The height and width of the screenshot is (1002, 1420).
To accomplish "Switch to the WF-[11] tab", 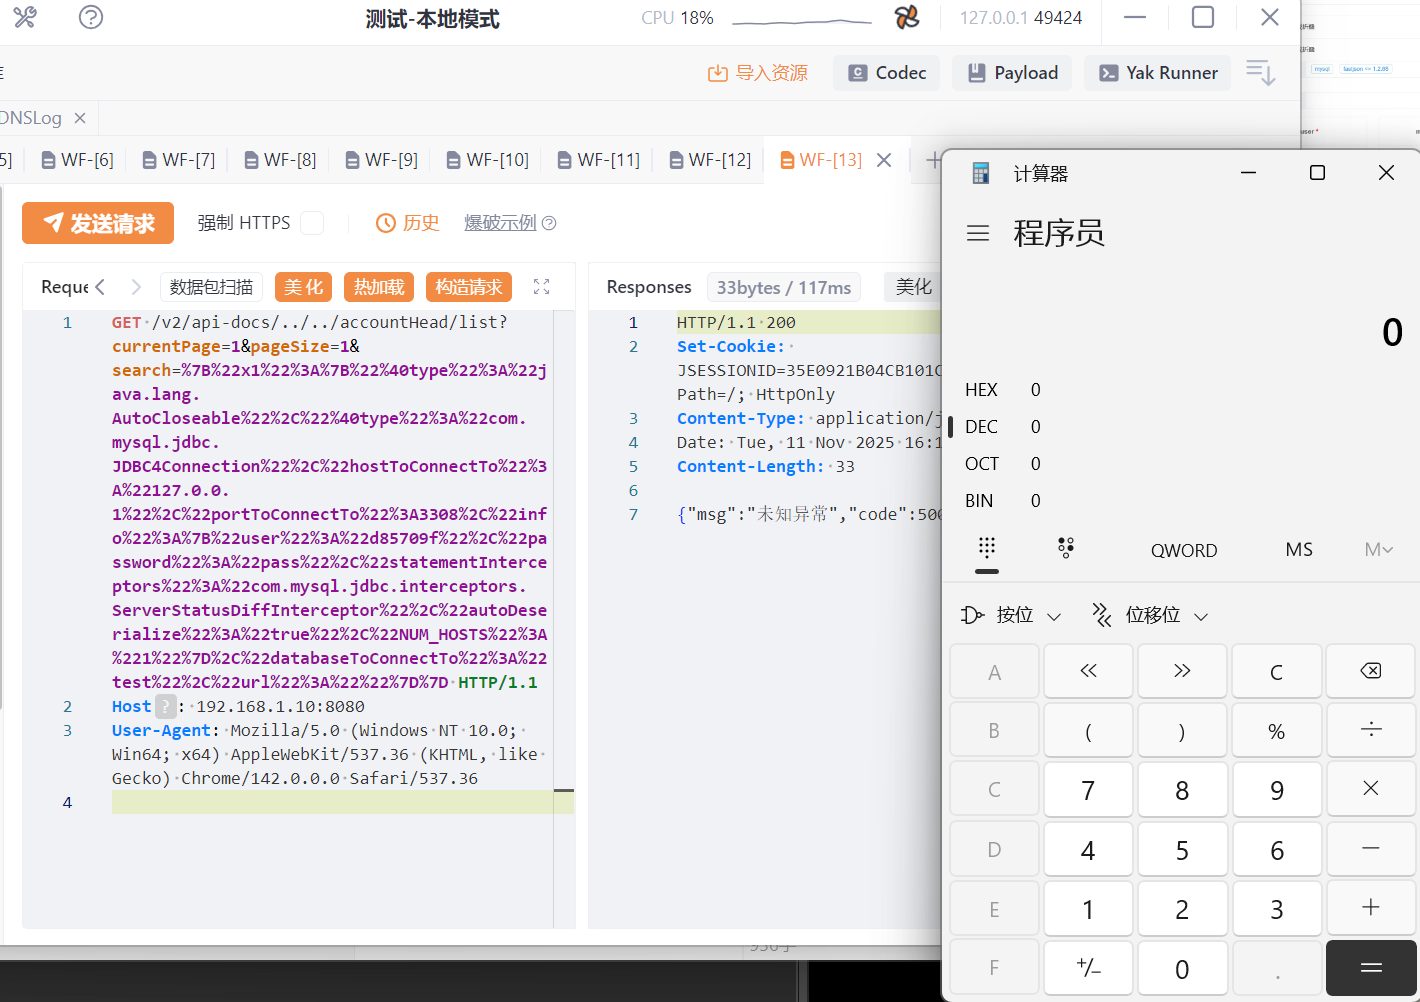I will click(598, 160).
